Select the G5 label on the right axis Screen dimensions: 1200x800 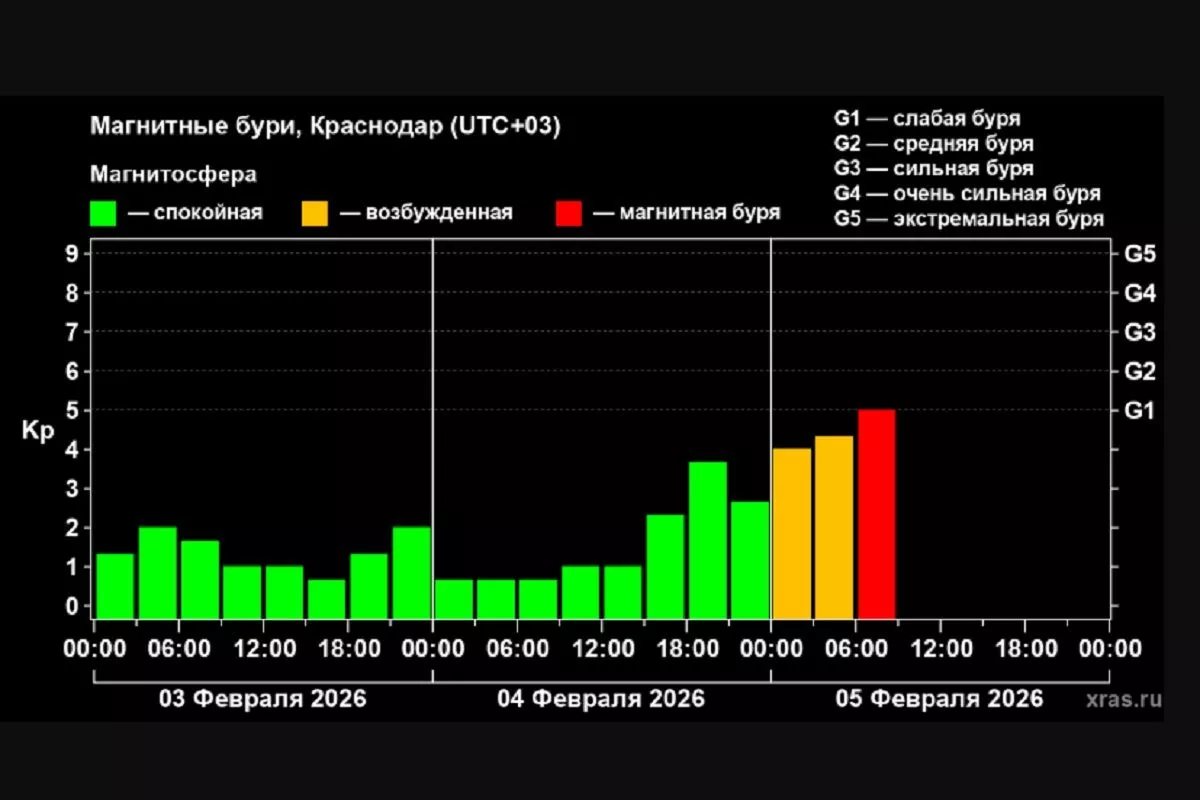pos(1140,254)
